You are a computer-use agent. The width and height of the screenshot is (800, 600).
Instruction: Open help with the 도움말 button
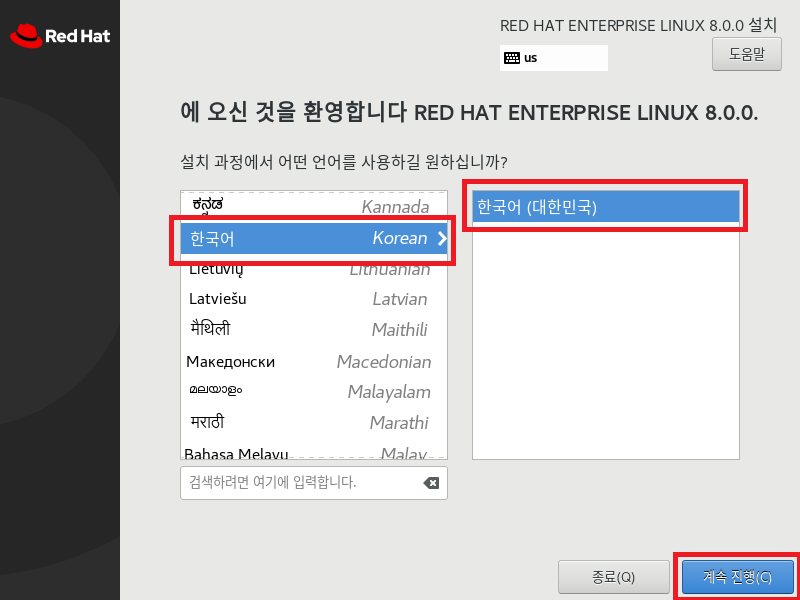coord(746,54)
